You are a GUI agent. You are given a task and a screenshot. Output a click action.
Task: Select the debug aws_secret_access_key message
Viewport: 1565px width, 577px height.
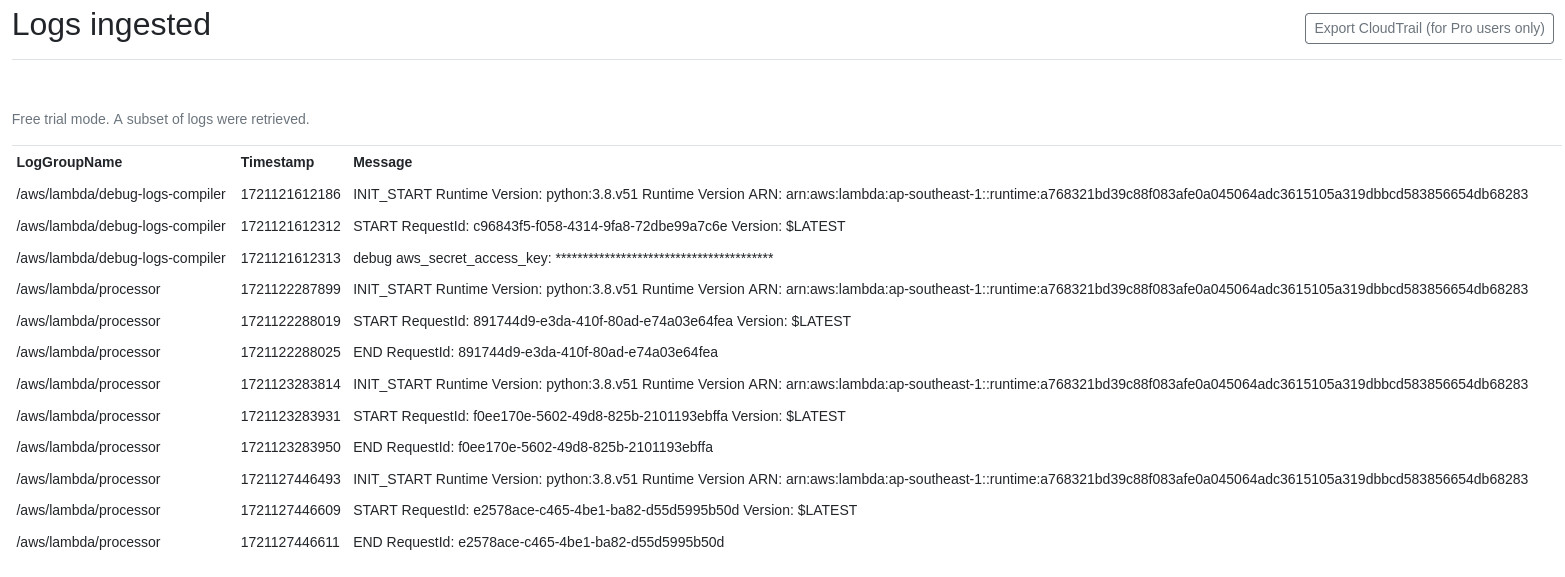[562, 258]
